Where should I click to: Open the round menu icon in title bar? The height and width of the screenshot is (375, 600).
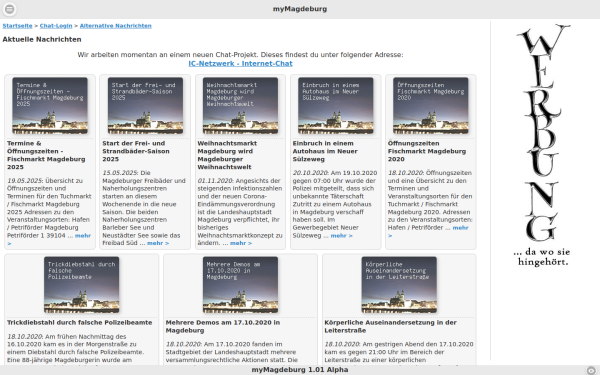(x=10, y=9)
